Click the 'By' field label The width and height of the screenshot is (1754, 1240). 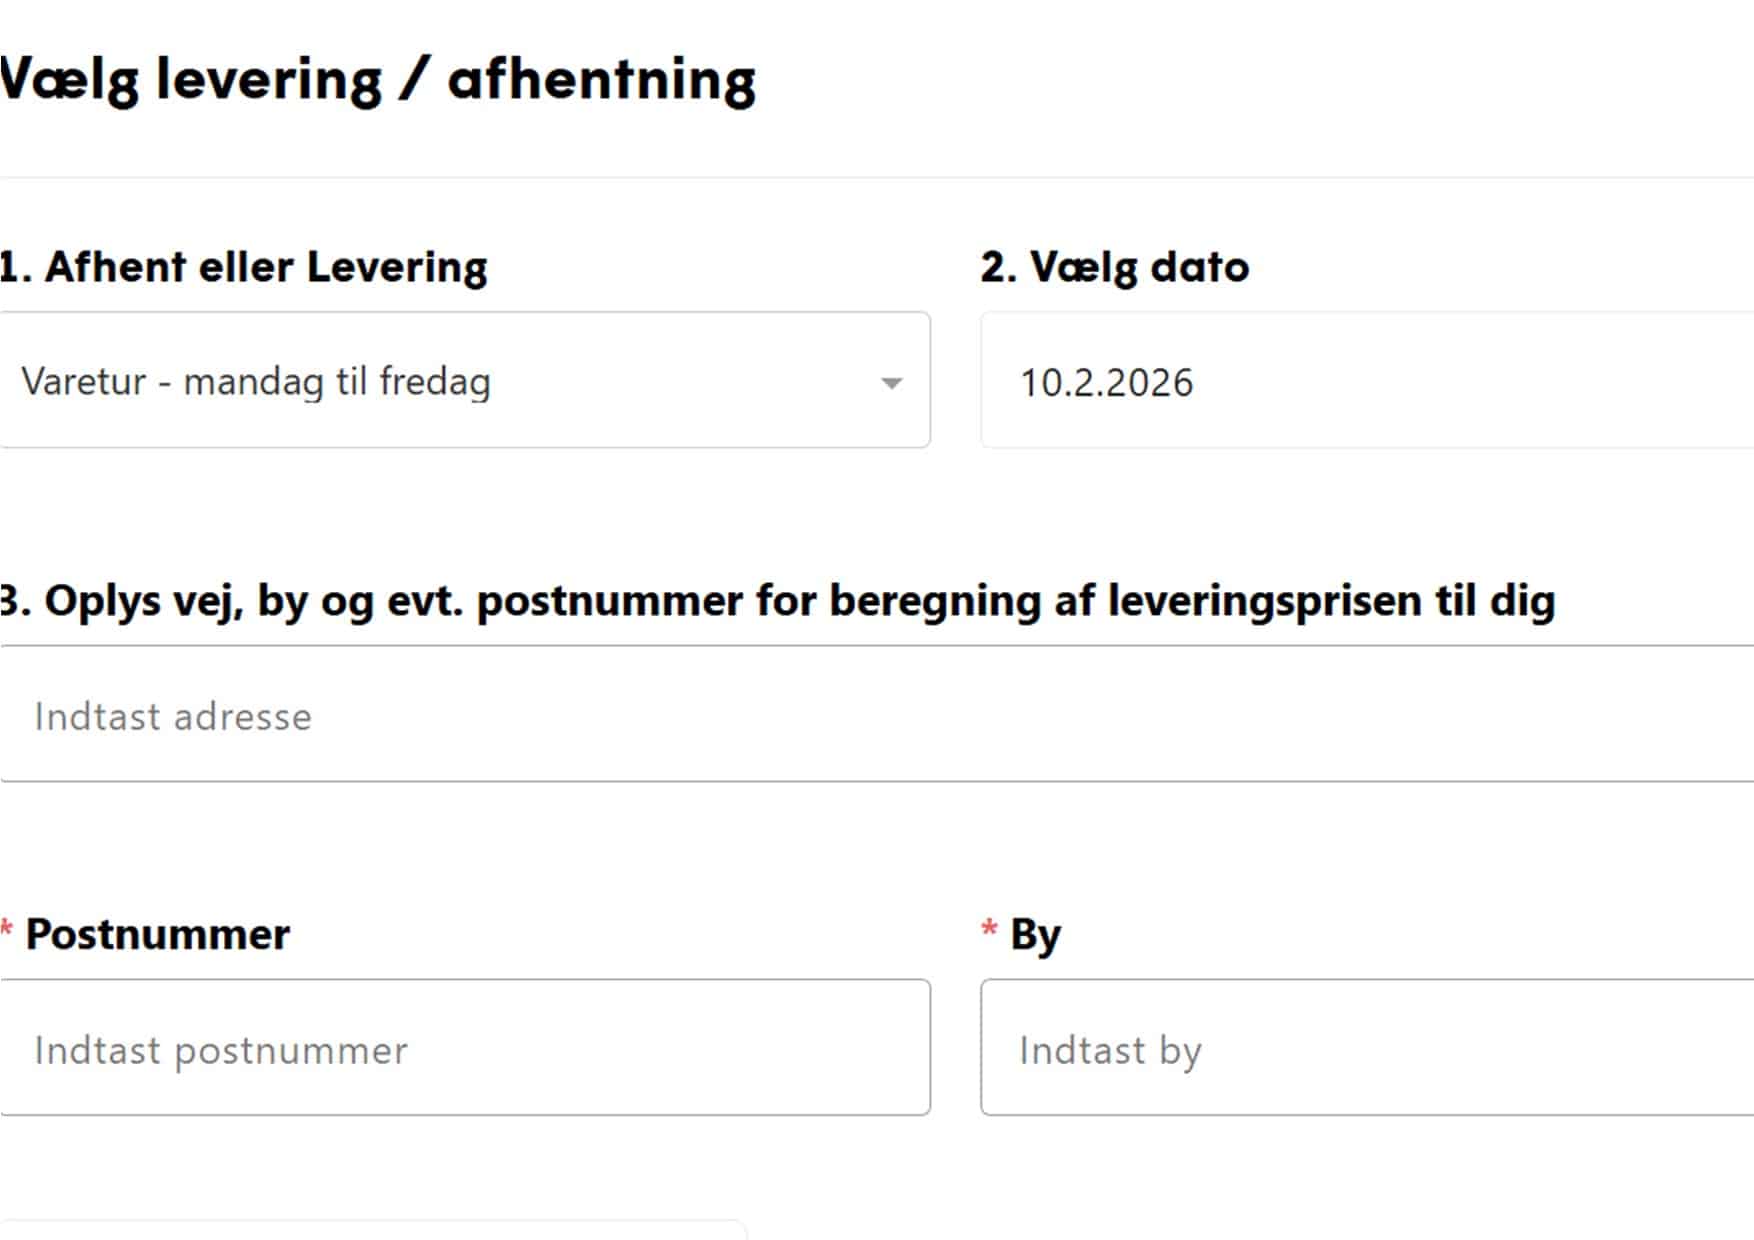coord(1035,935)
